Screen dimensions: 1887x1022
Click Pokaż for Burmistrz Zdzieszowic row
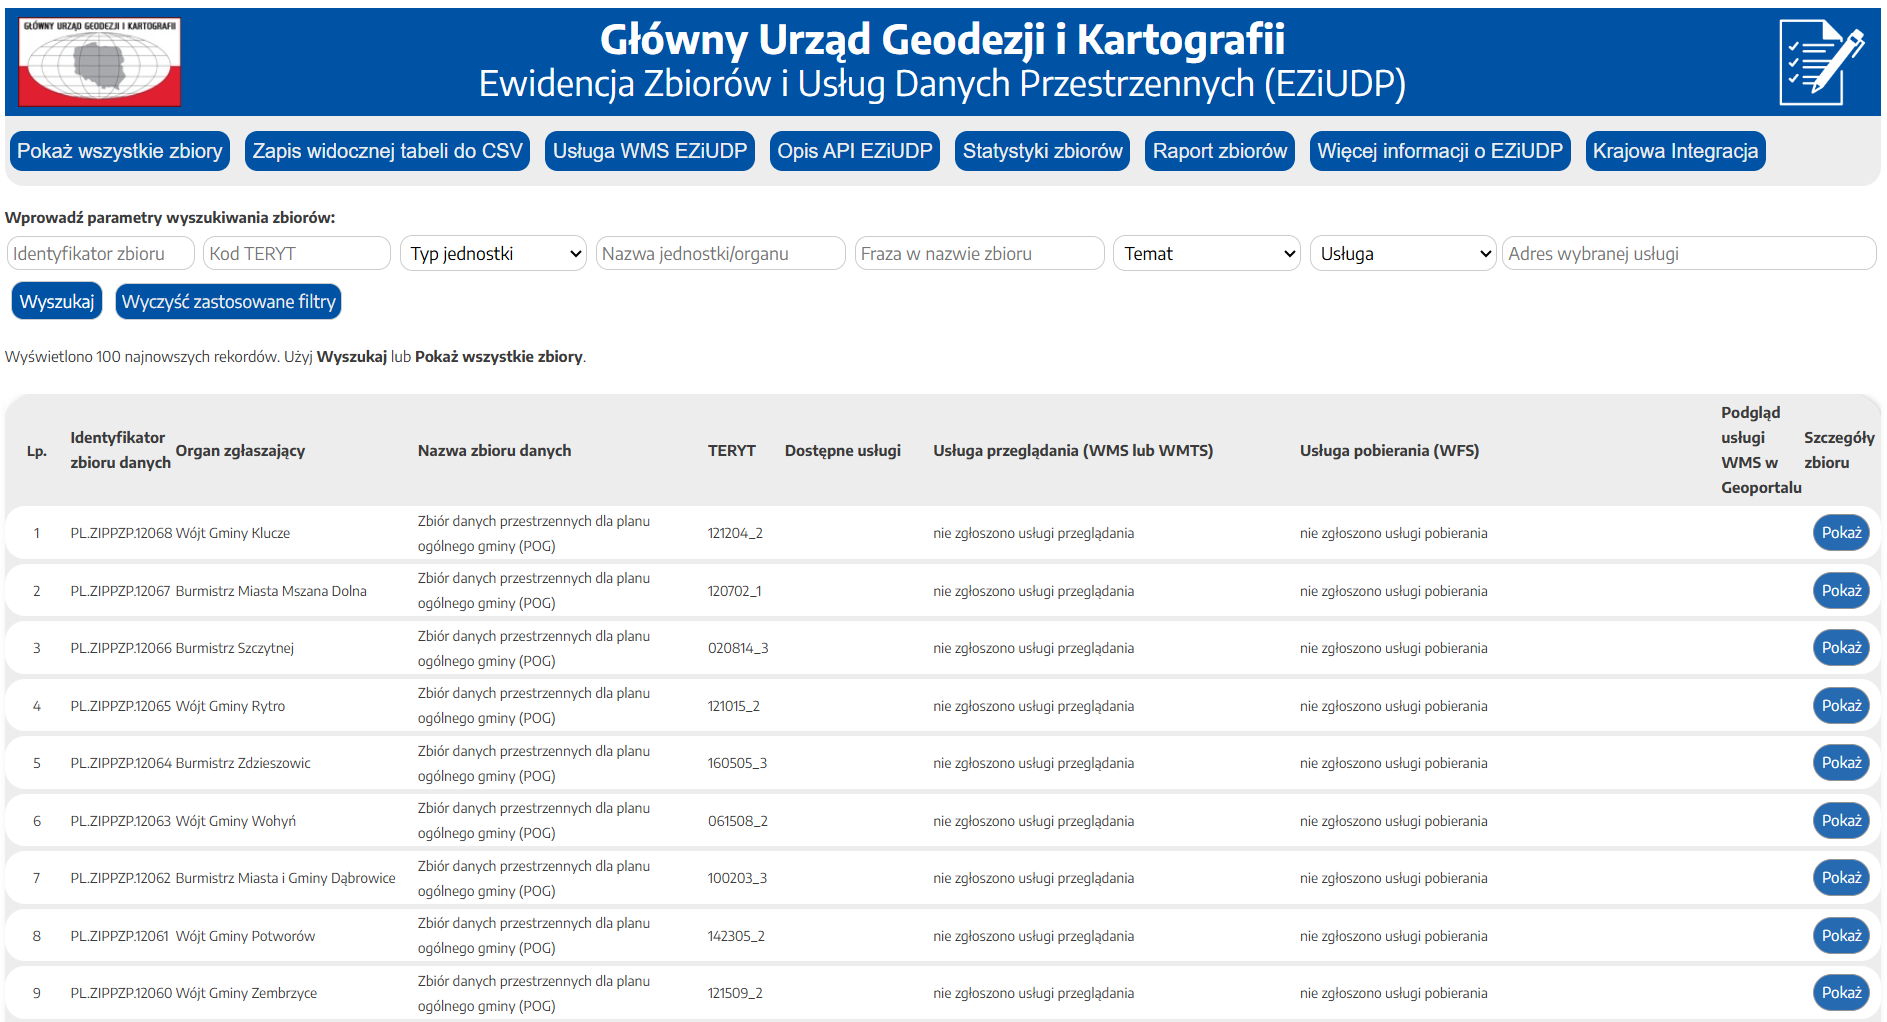pos(1841,763)
